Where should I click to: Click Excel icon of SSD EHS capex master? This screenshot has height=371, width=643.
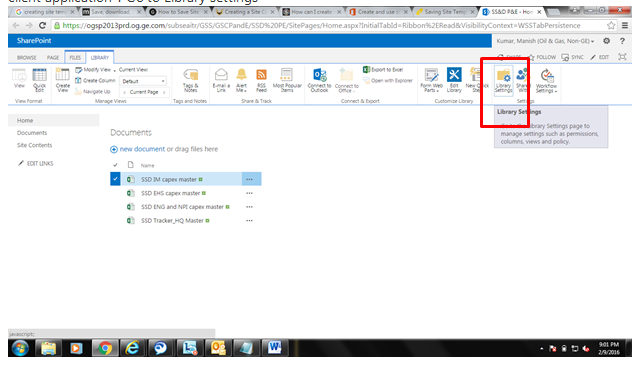coord(130,193)
